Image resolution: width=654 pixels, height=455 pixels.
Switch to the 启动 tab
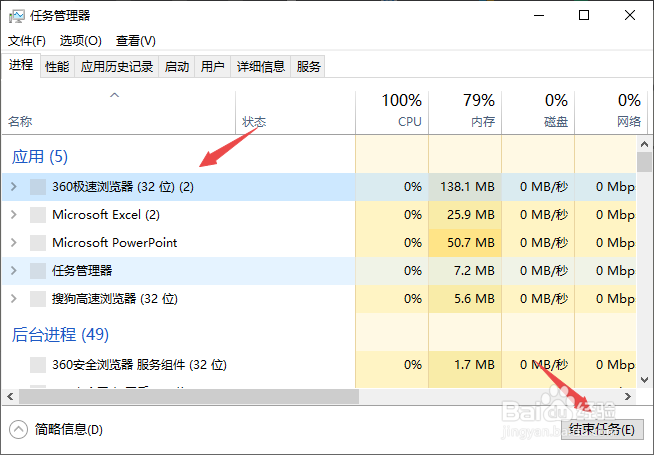coord(176,66)
